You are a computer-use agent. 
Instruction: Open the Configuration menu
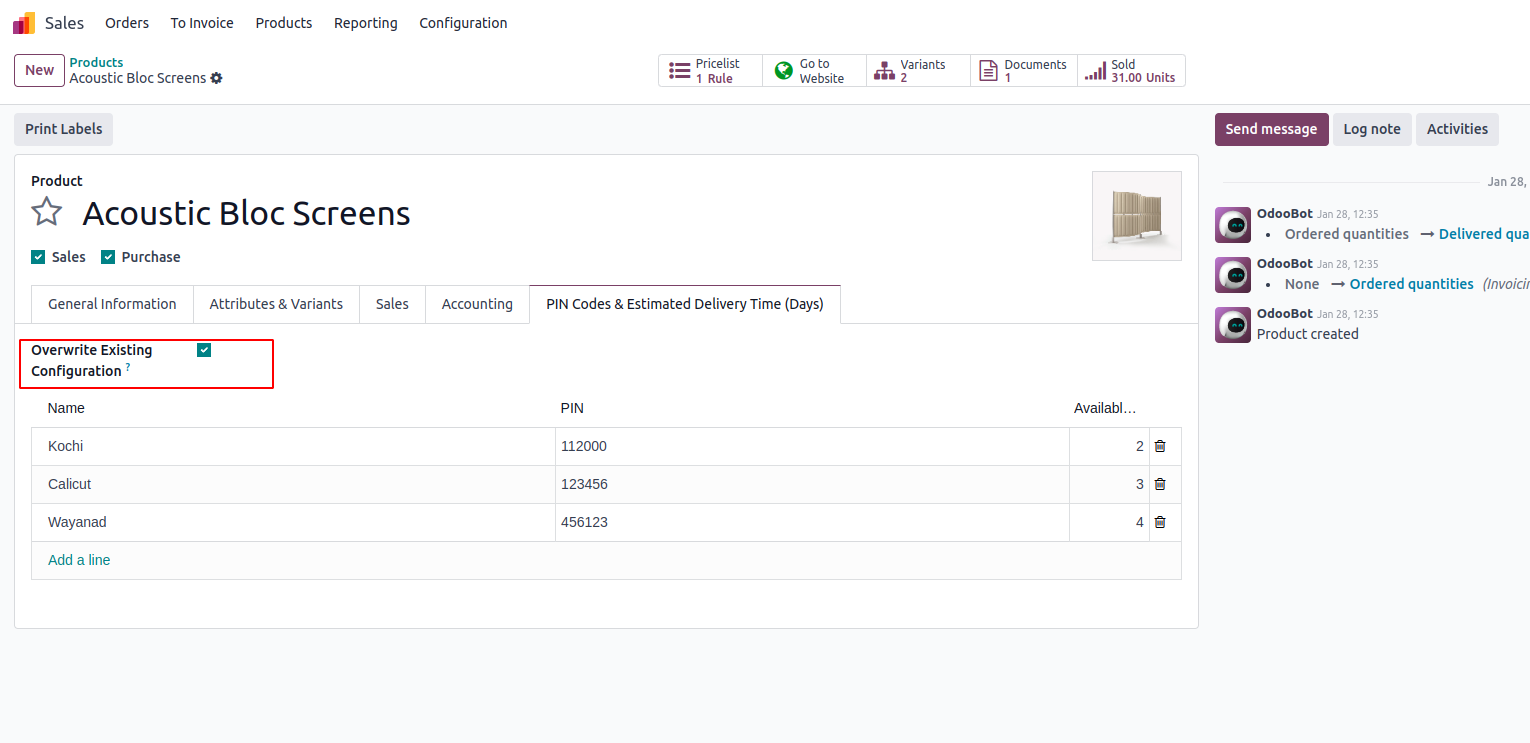click(x=463, y=23)
